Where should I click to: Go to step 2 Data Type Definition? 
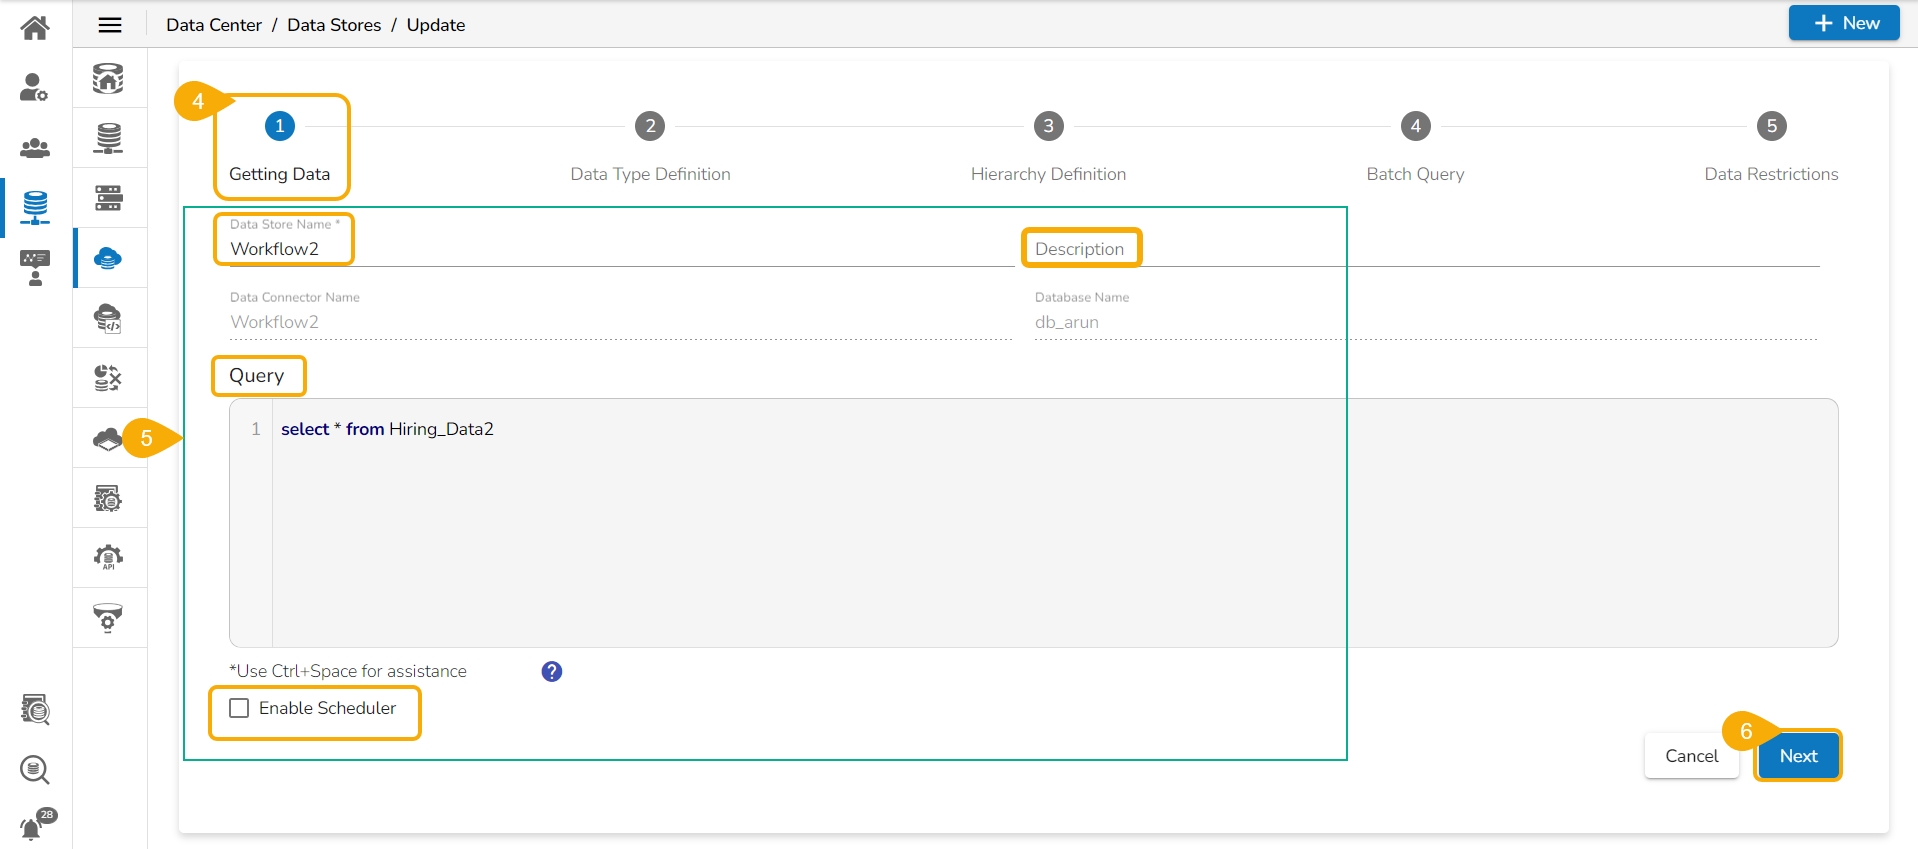(x=650, y=127)
